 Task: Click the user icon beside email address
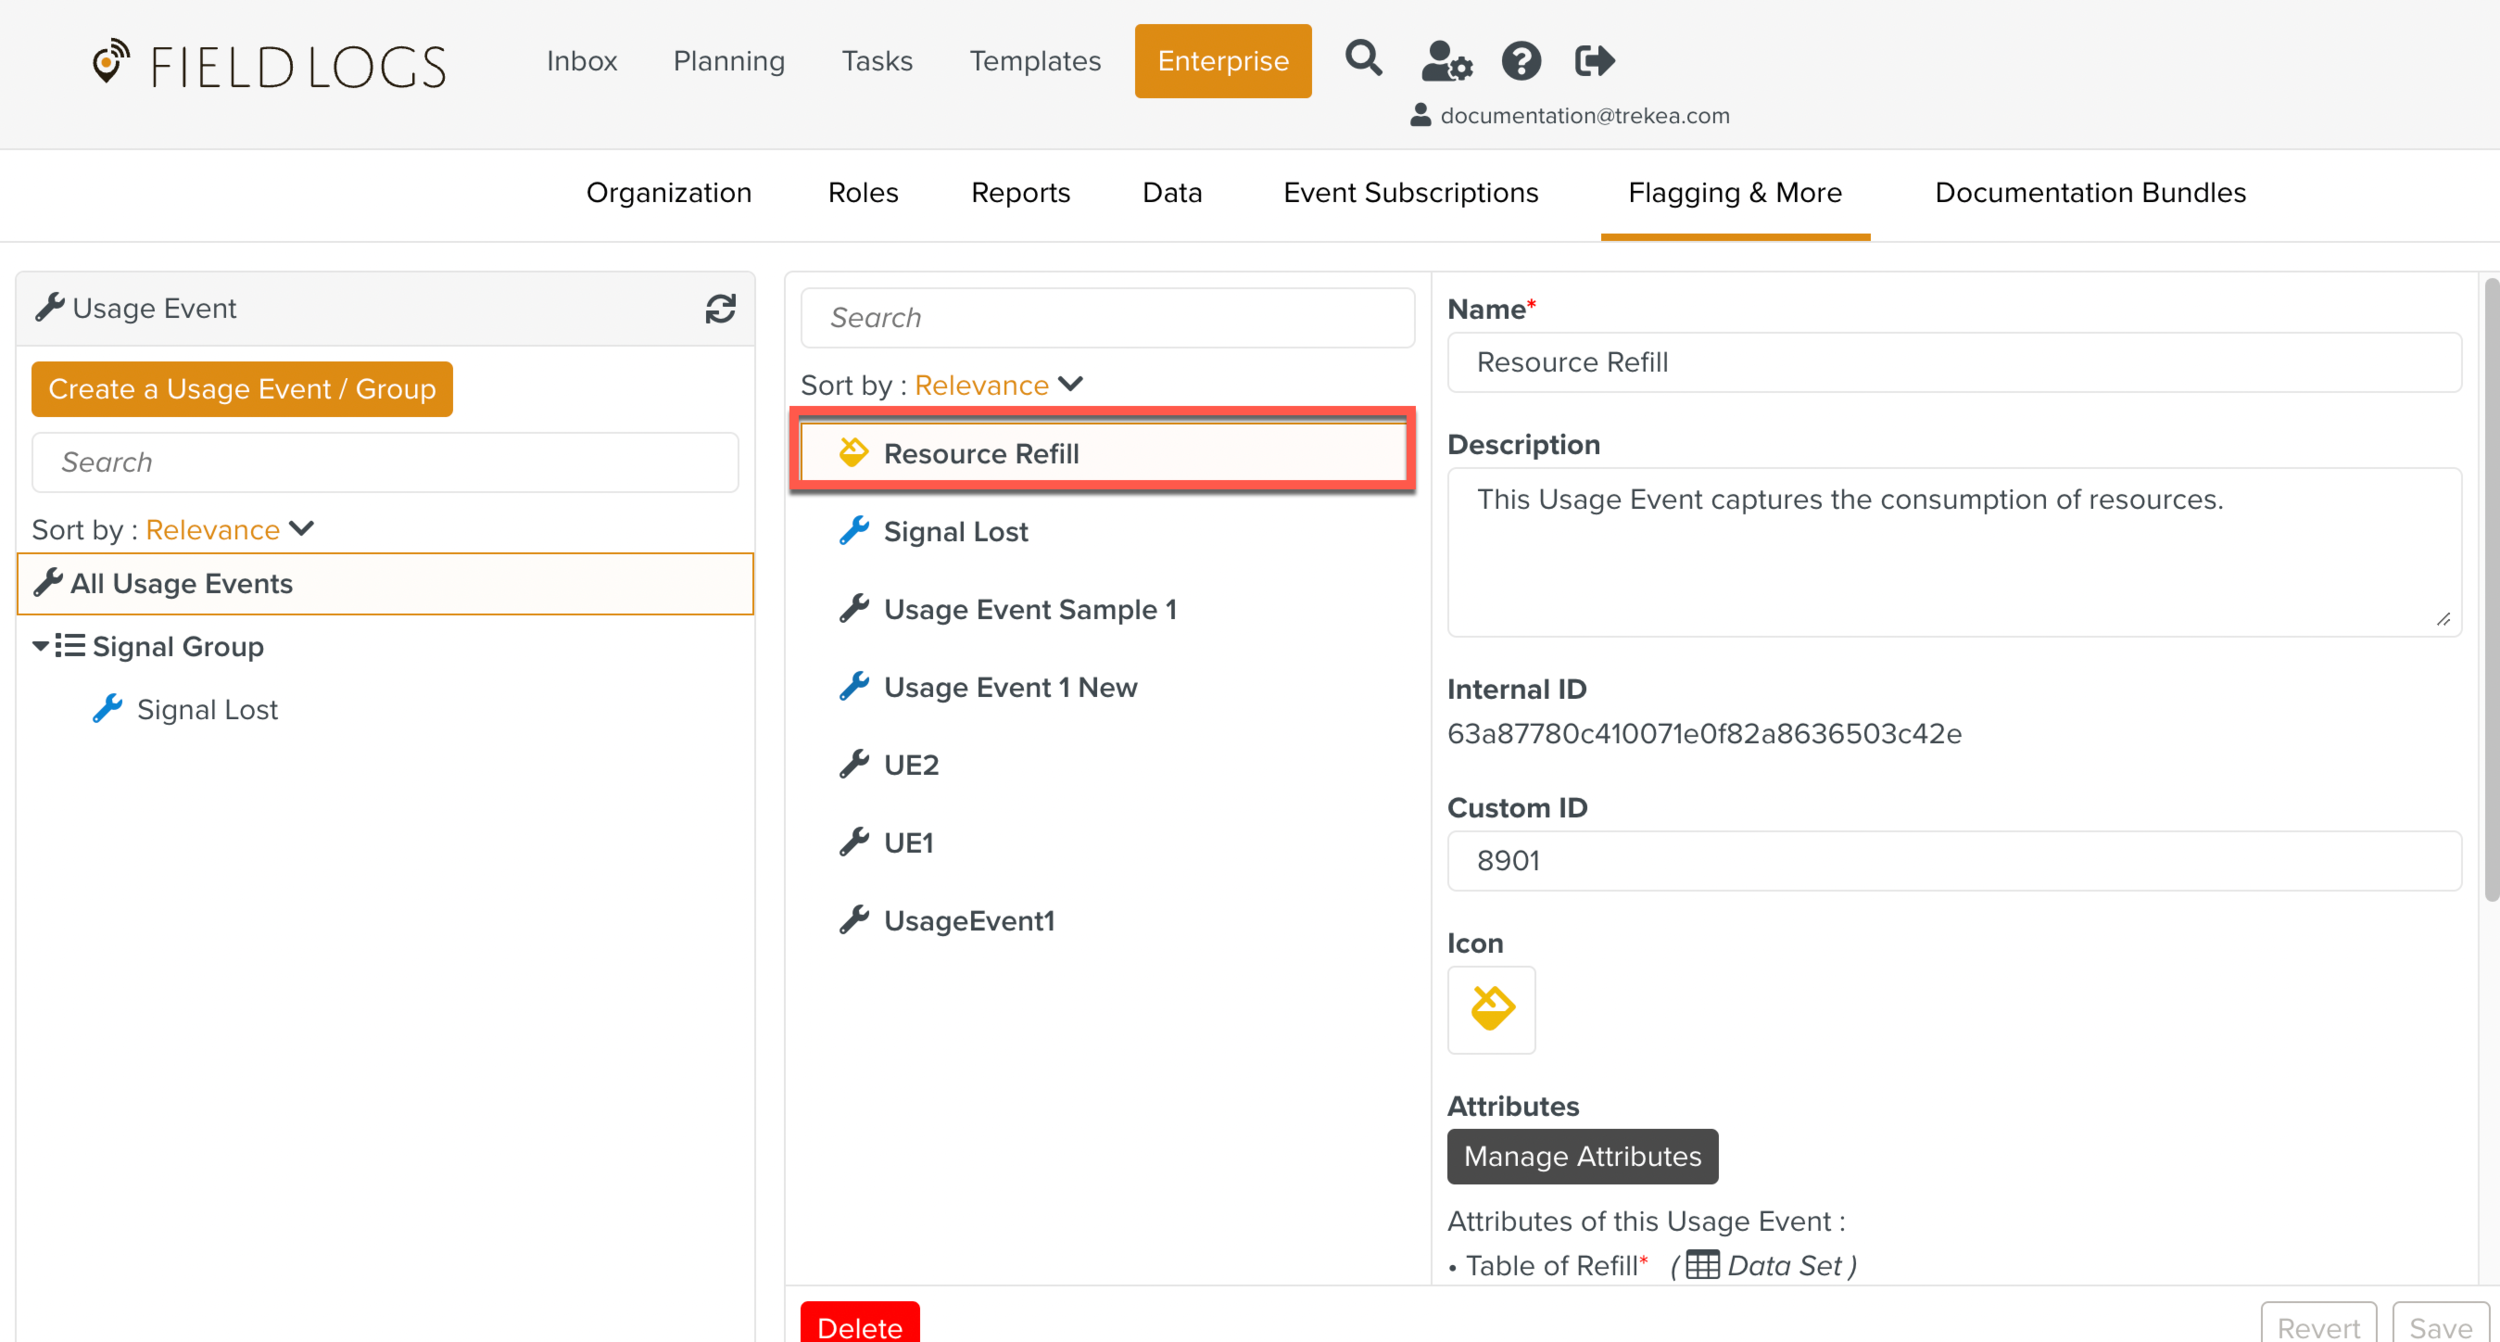tap(1420, 115)
